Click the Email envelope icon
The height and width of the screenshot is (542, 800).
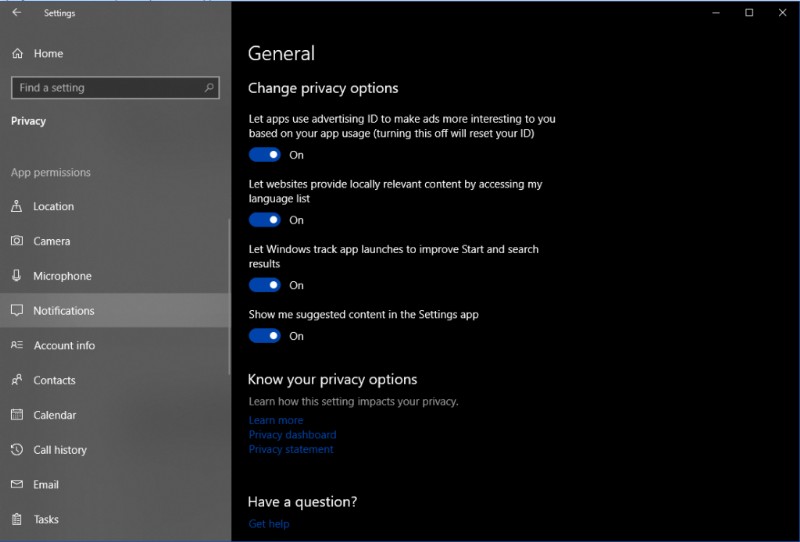[x=17, y=484]
